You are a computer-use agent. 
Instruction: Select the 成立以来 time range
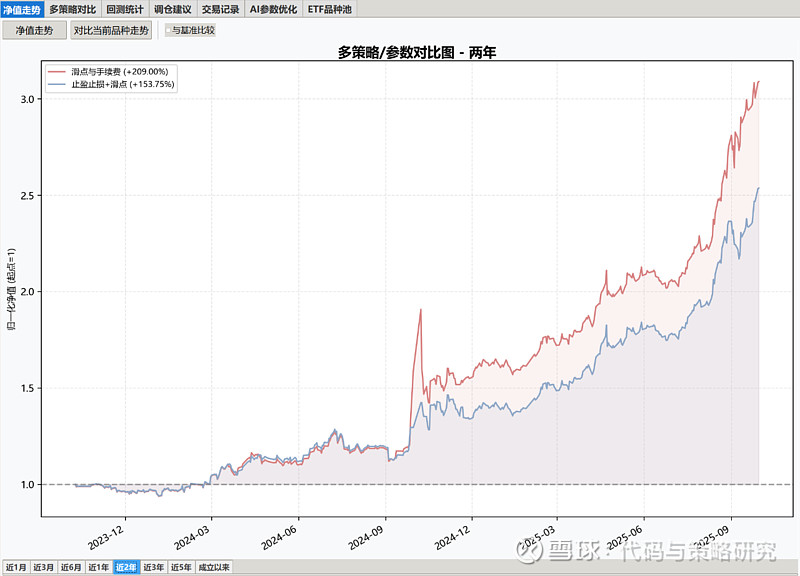(214, 567)
